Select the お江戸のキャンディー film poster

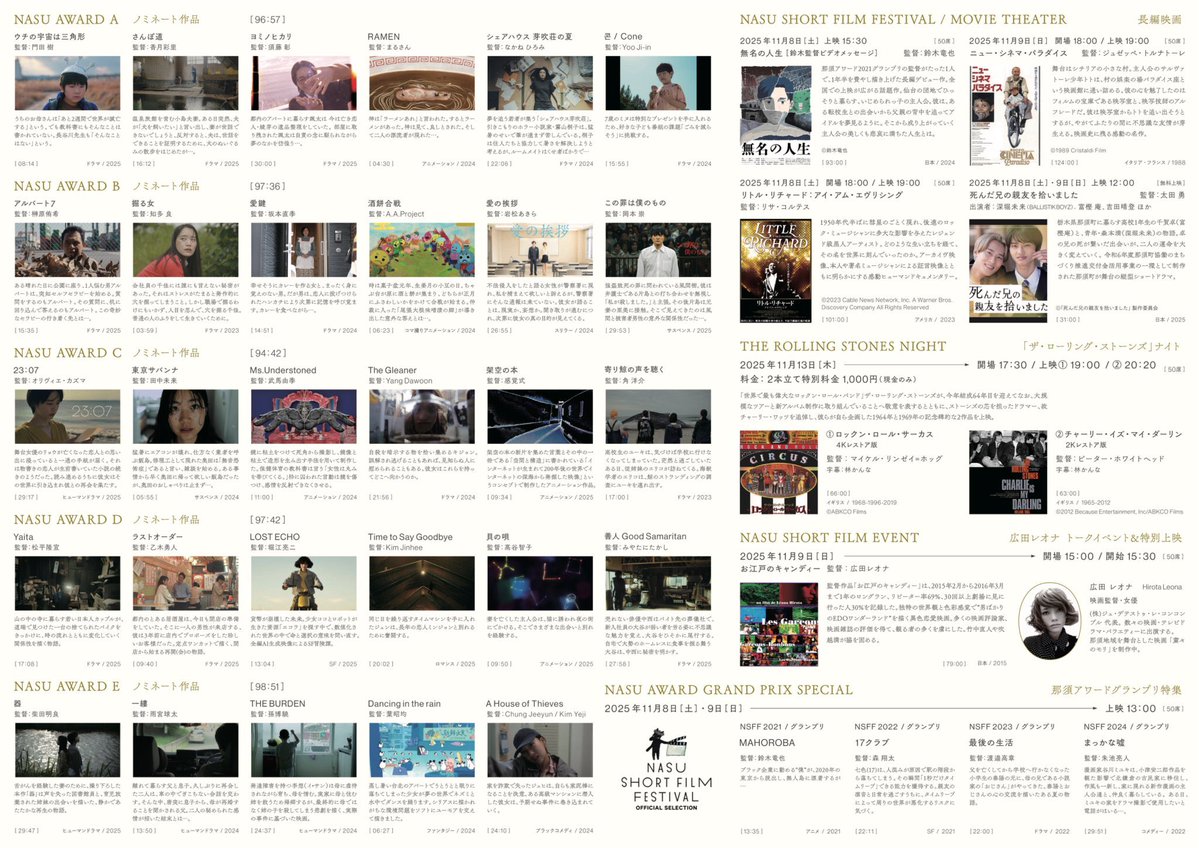[778, 624]
